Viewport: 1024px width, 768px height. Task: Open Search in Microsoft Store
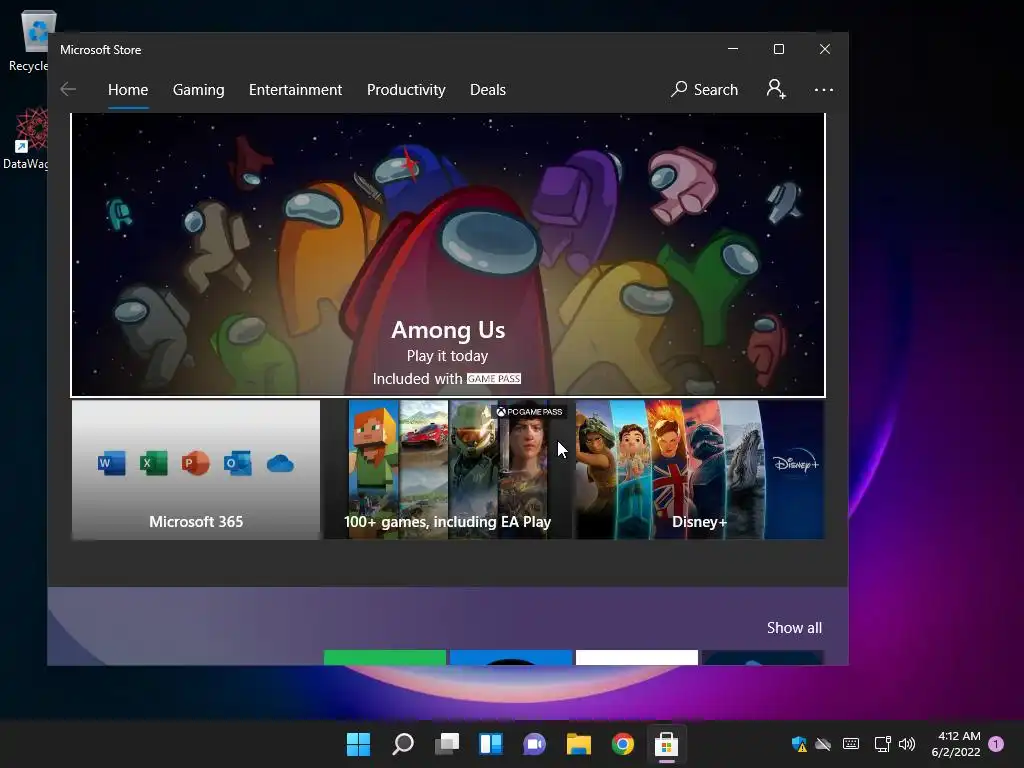click(705, 89)
